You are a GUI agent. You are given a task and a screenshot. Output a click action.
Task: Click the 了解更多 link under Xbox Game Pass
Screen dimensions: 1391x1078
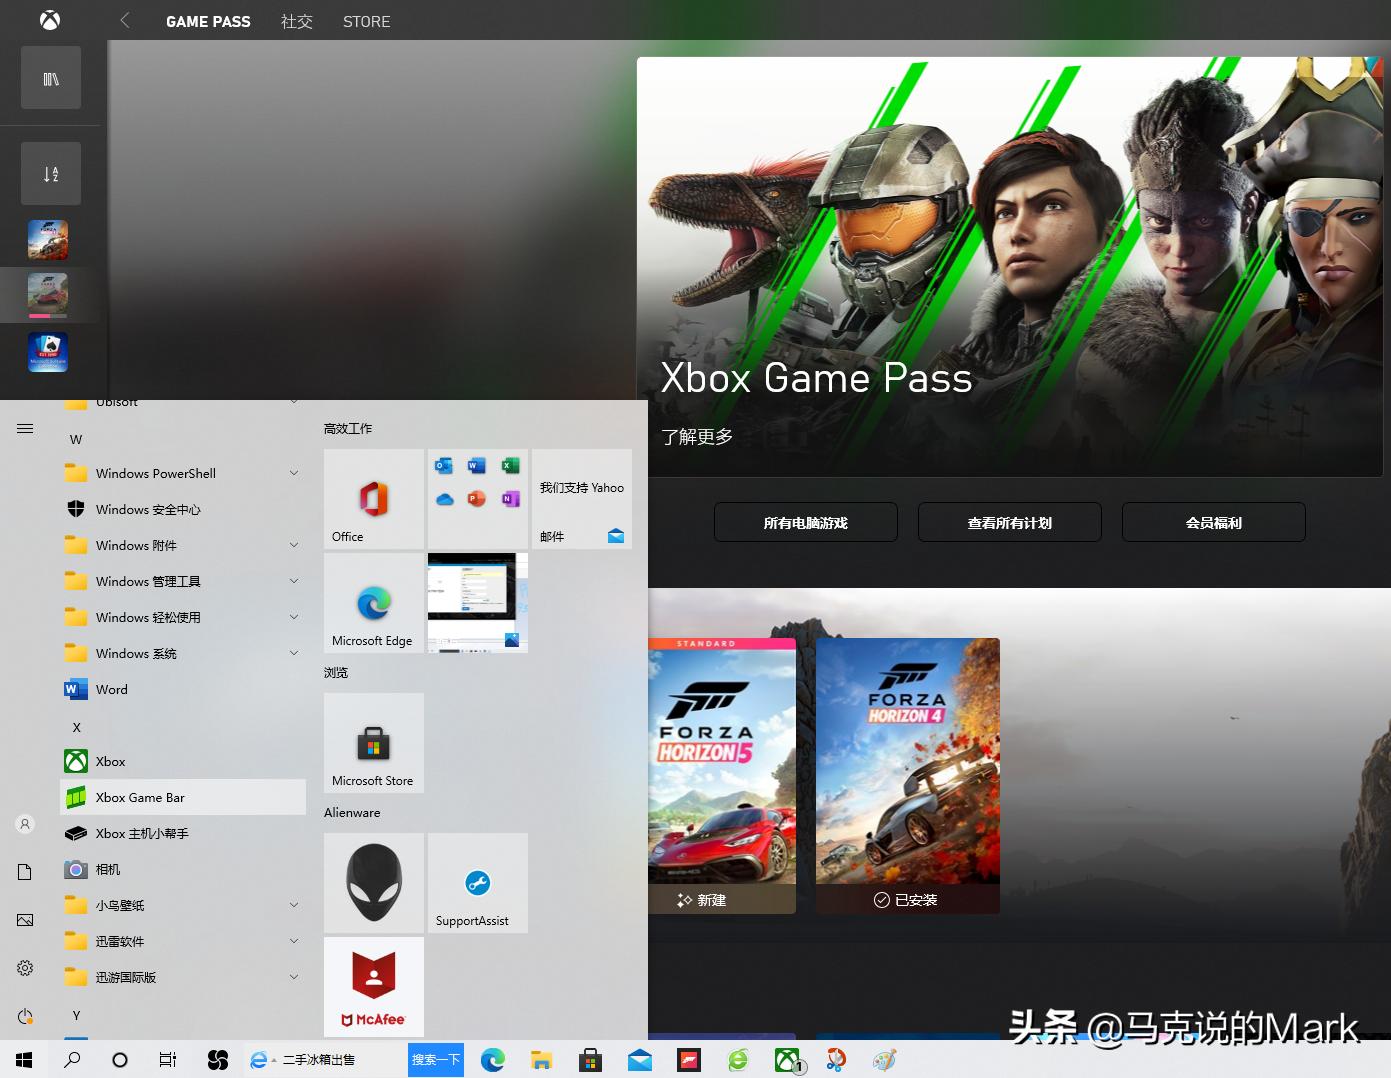(697, 436)
